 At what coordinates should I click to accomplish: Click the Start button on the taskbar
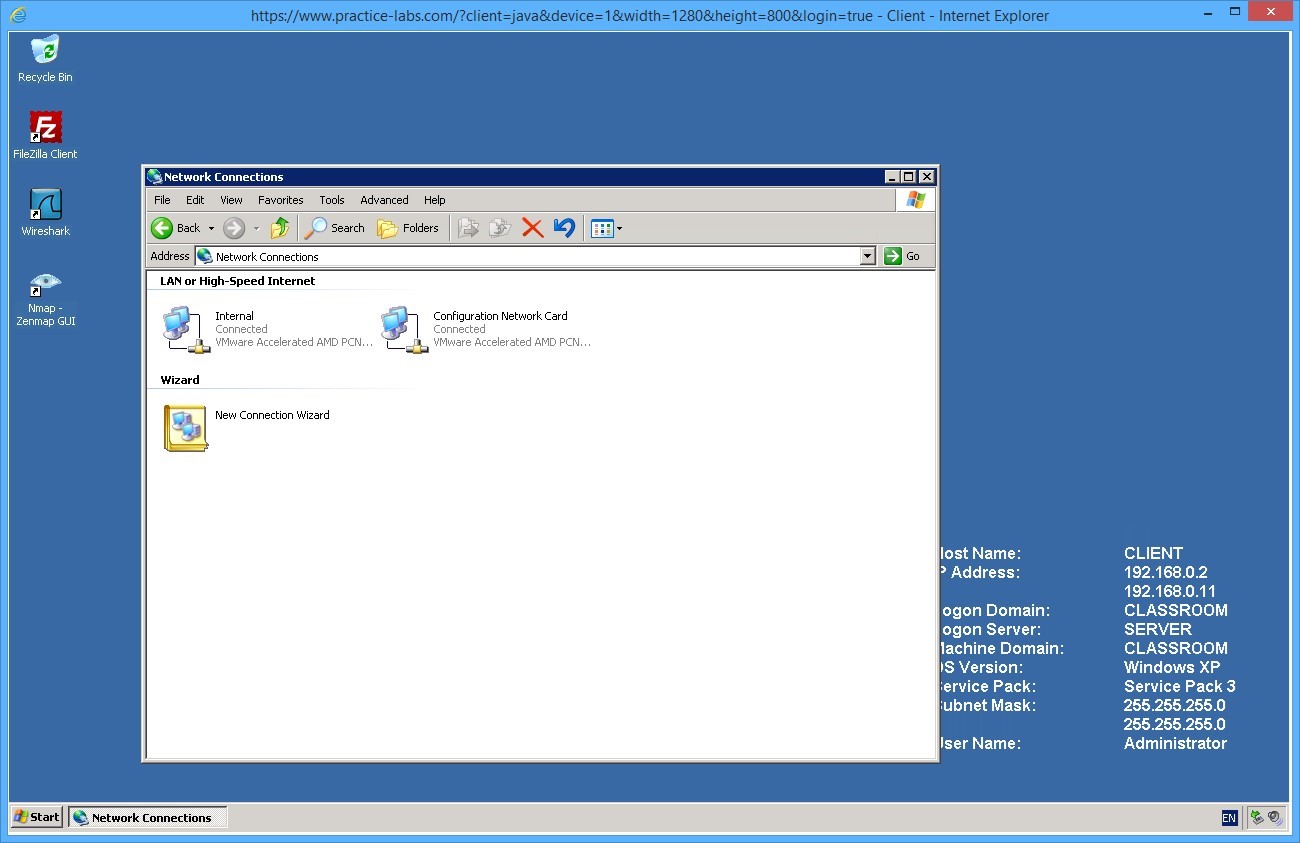(36, 817)
